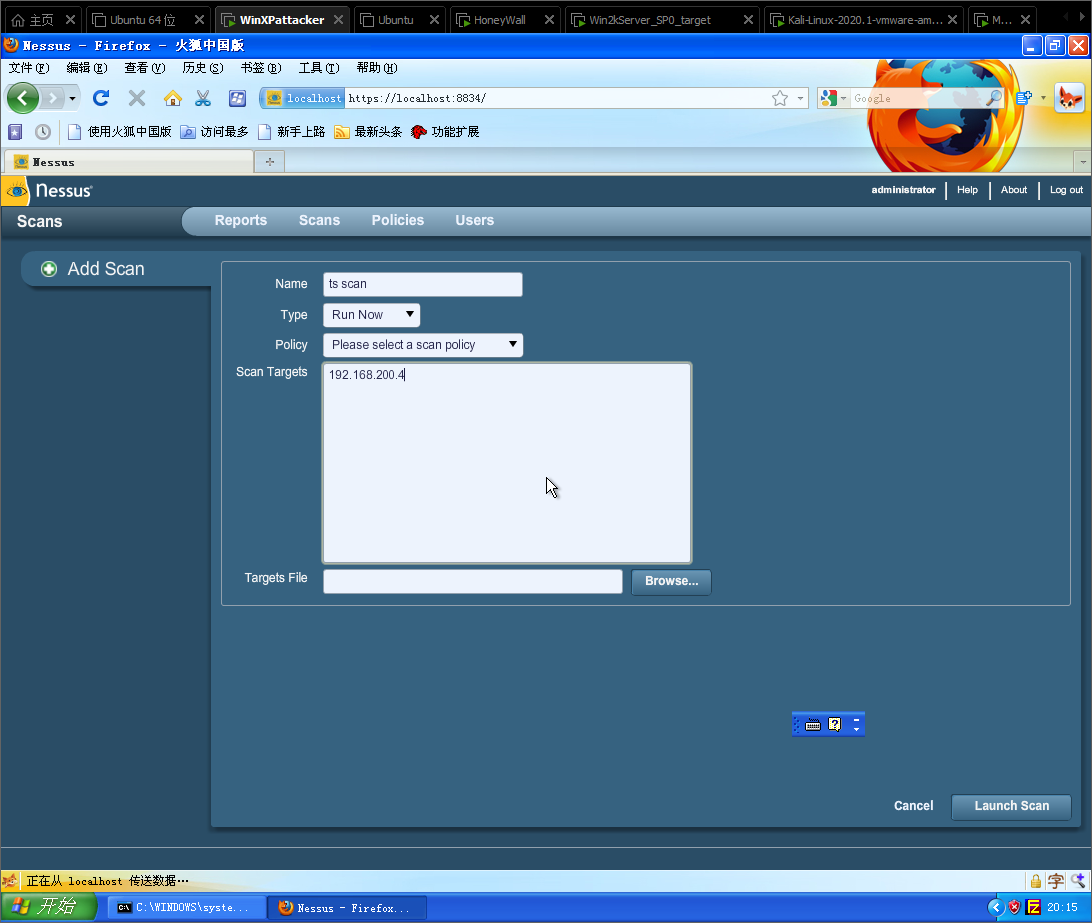
Task: Reload the Nessus page
Action: (x=101, y=98)
